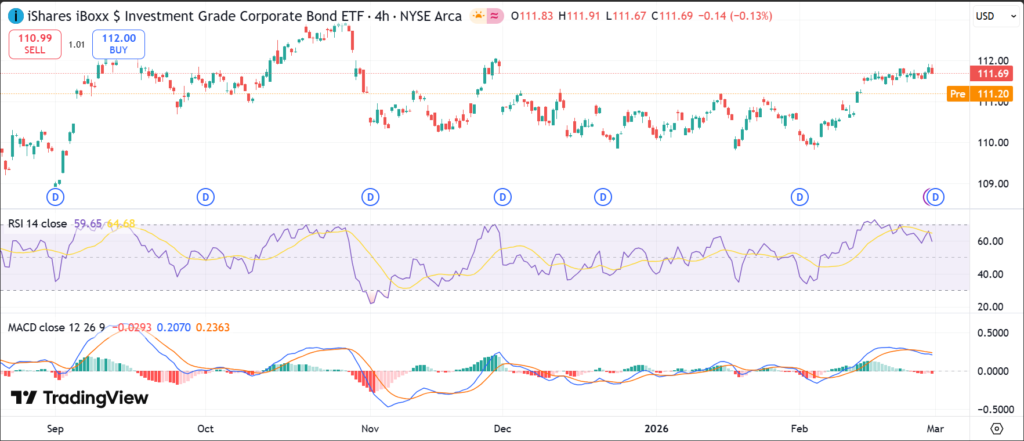Click the pink approximately-equal status icon
Viewport: 1024px width, 441px height.
pos(494,15)
